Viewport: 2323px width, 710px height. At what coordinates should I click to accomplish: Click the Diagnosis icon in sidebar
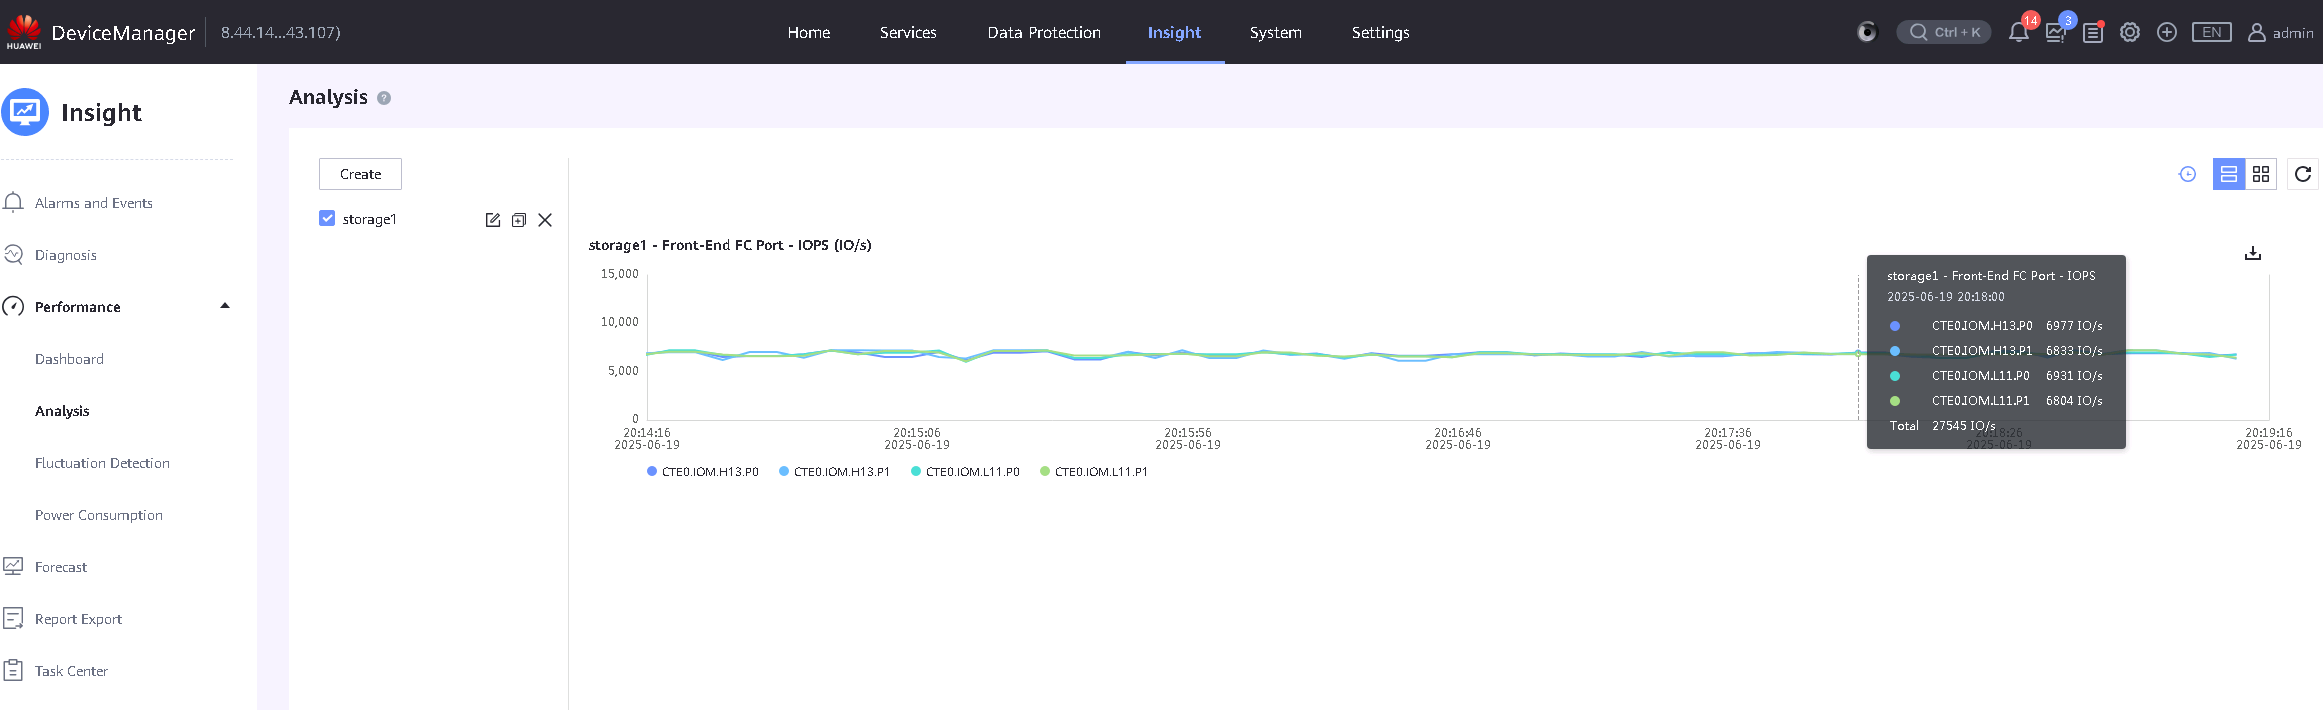click(13, 254)
